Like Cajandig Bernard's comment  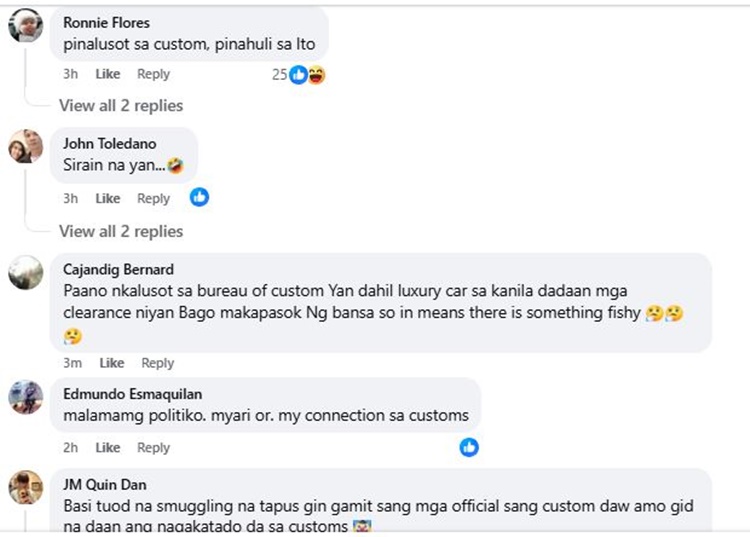pos(112,363)
